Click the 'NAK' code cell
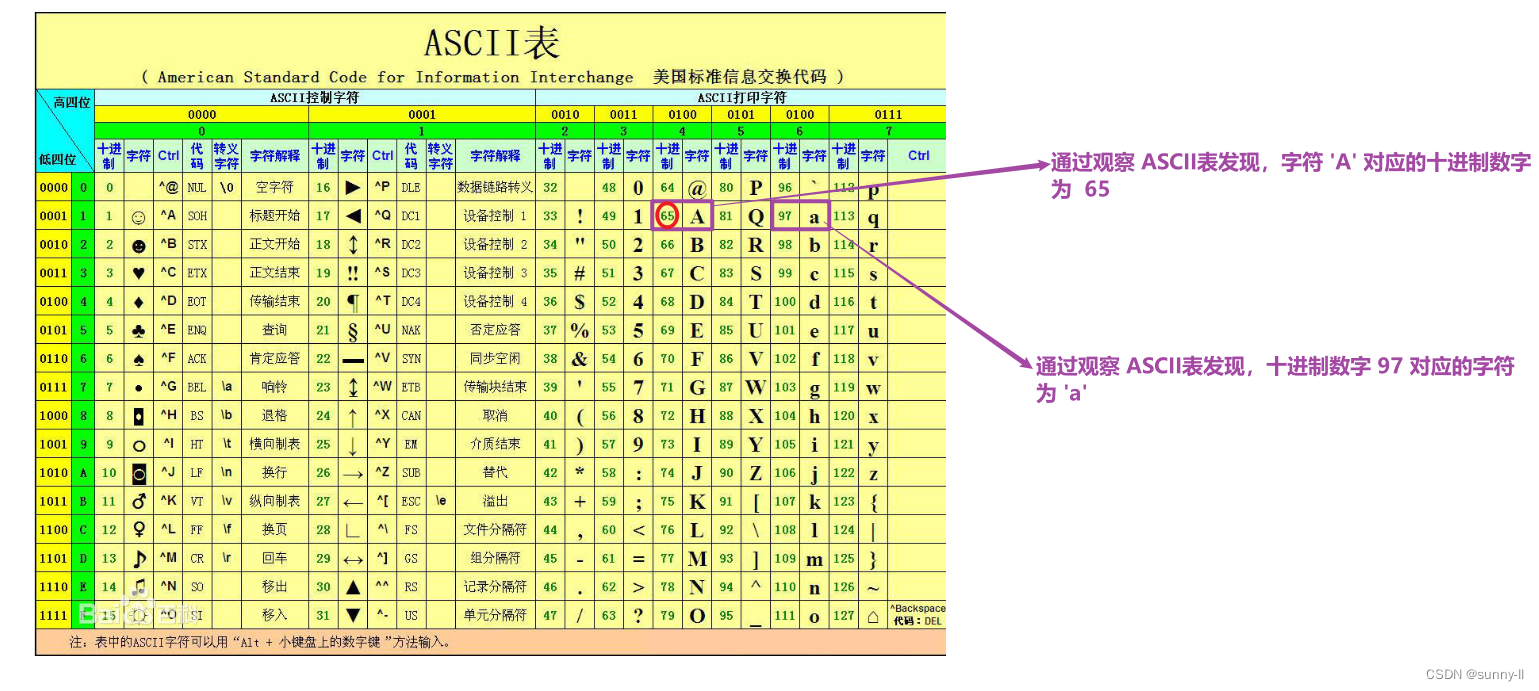 pyautogui.click(x=411, y=330)
